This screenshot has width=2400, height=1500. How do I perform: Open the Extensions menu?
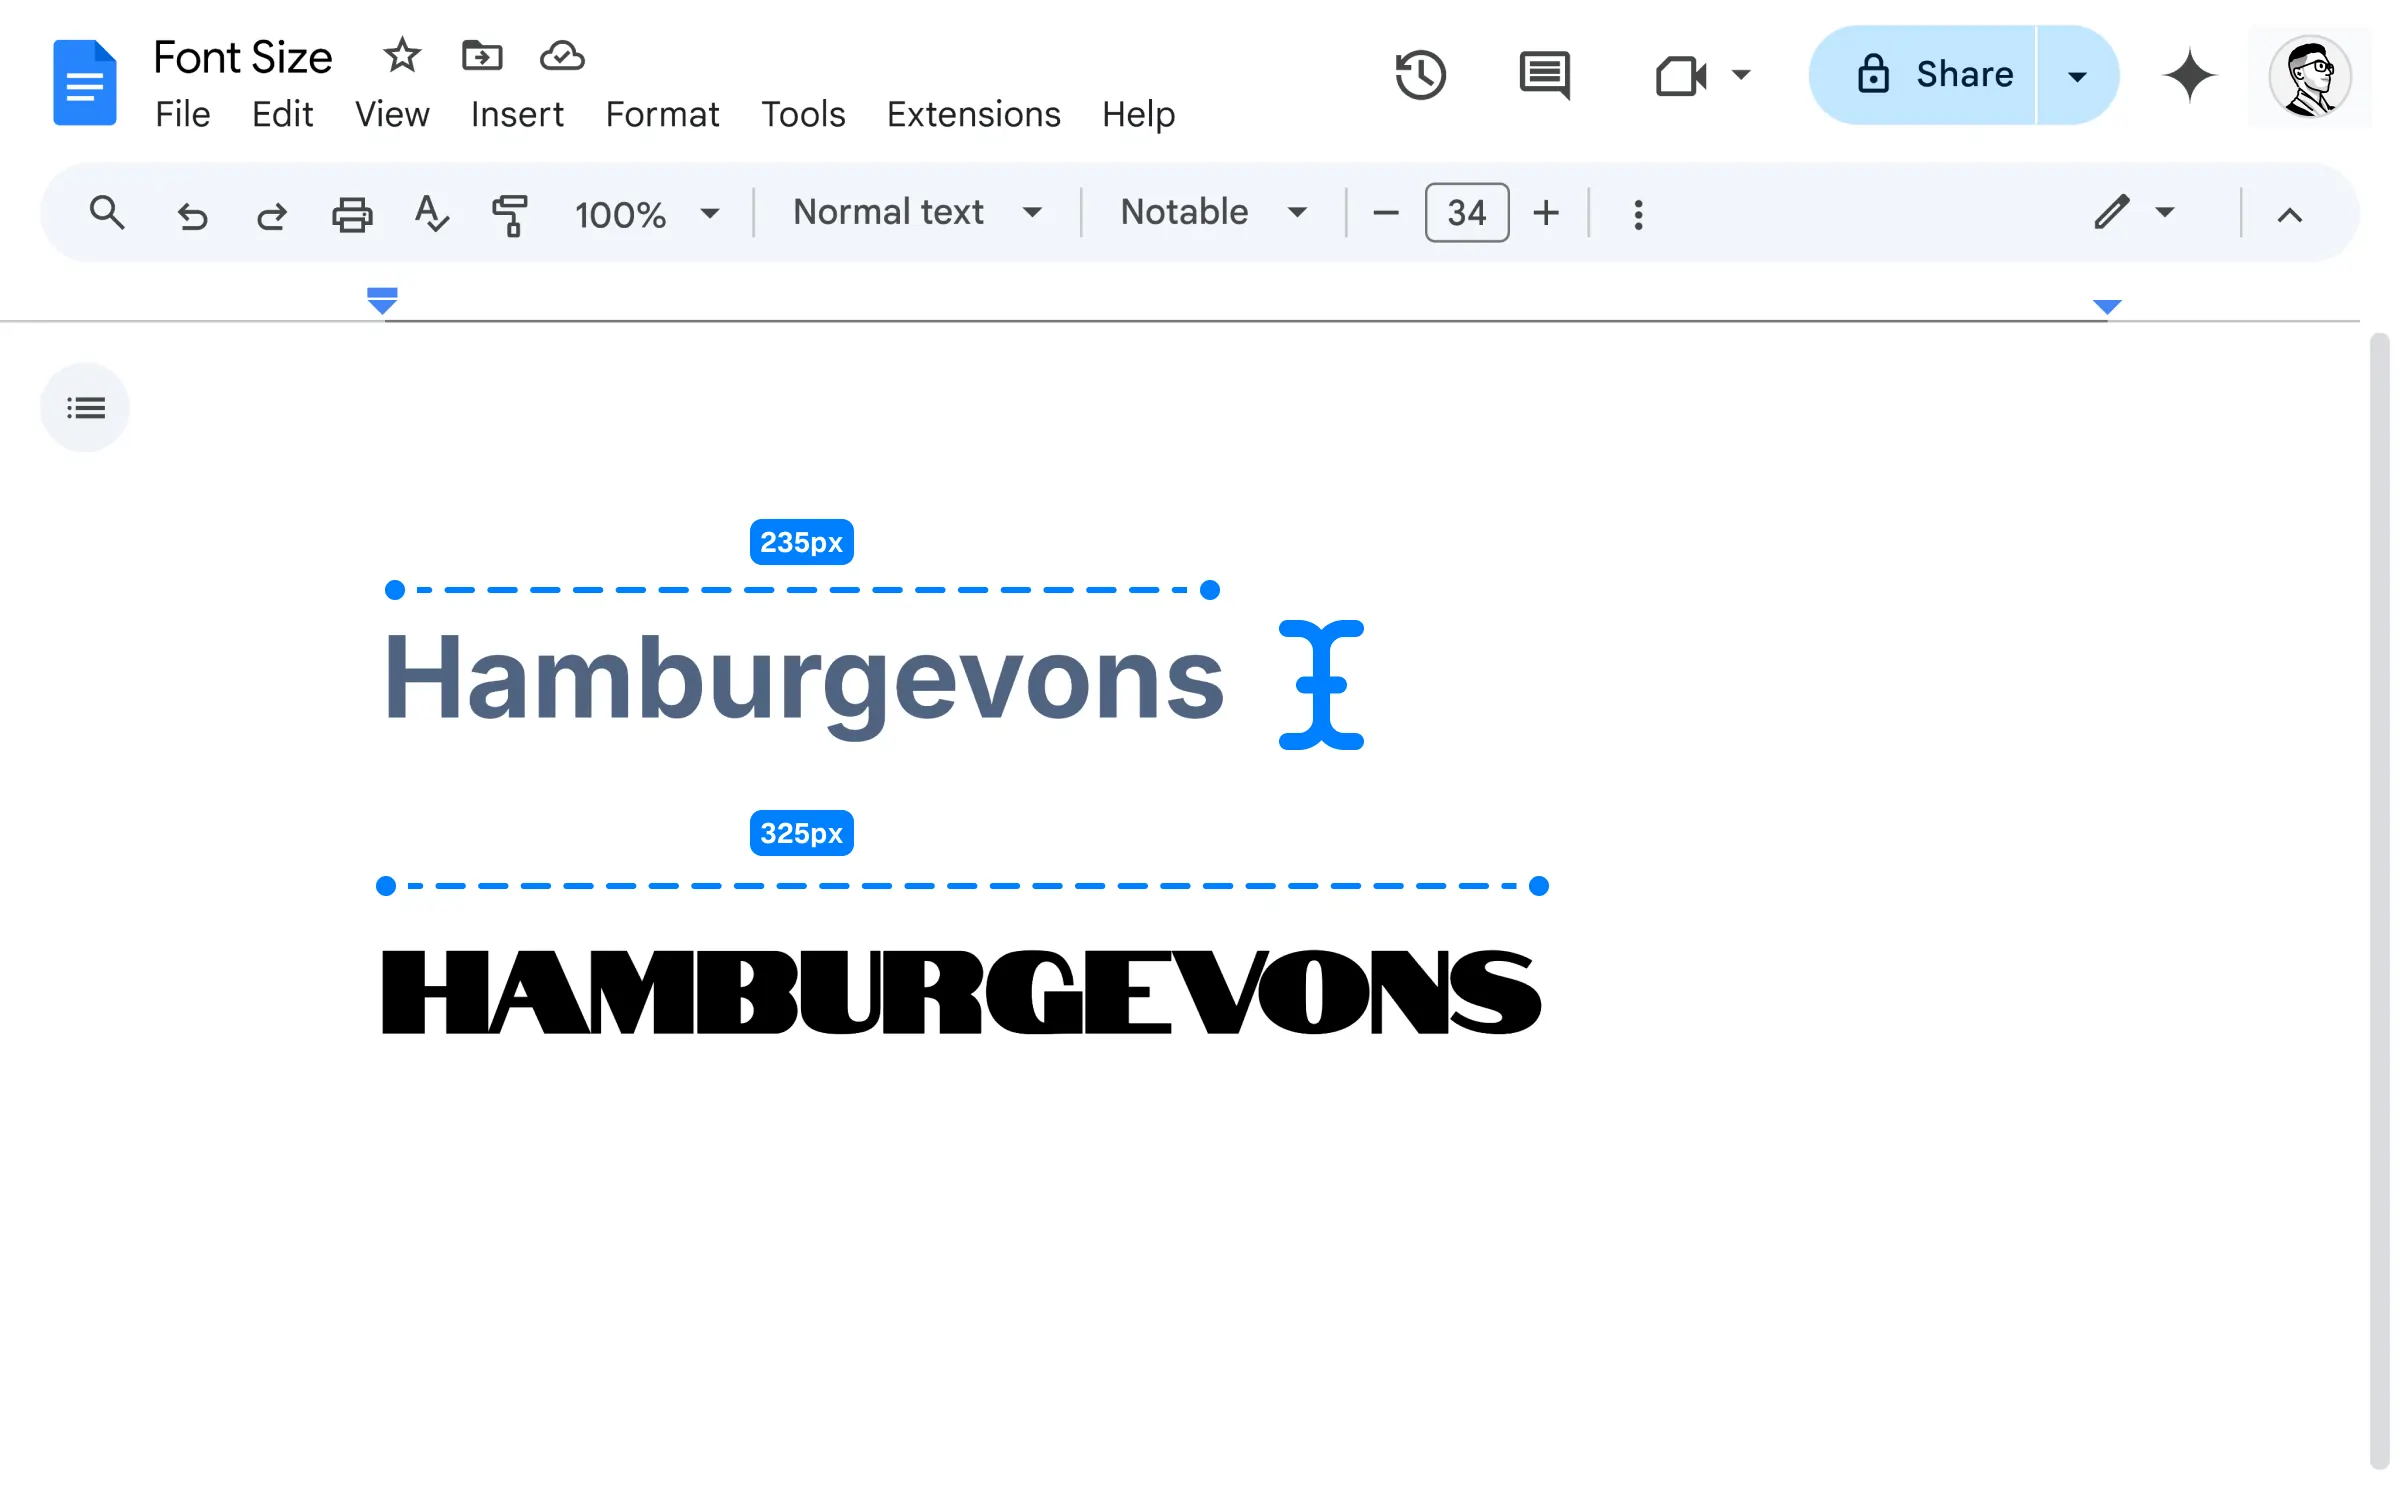pos(975,114)
